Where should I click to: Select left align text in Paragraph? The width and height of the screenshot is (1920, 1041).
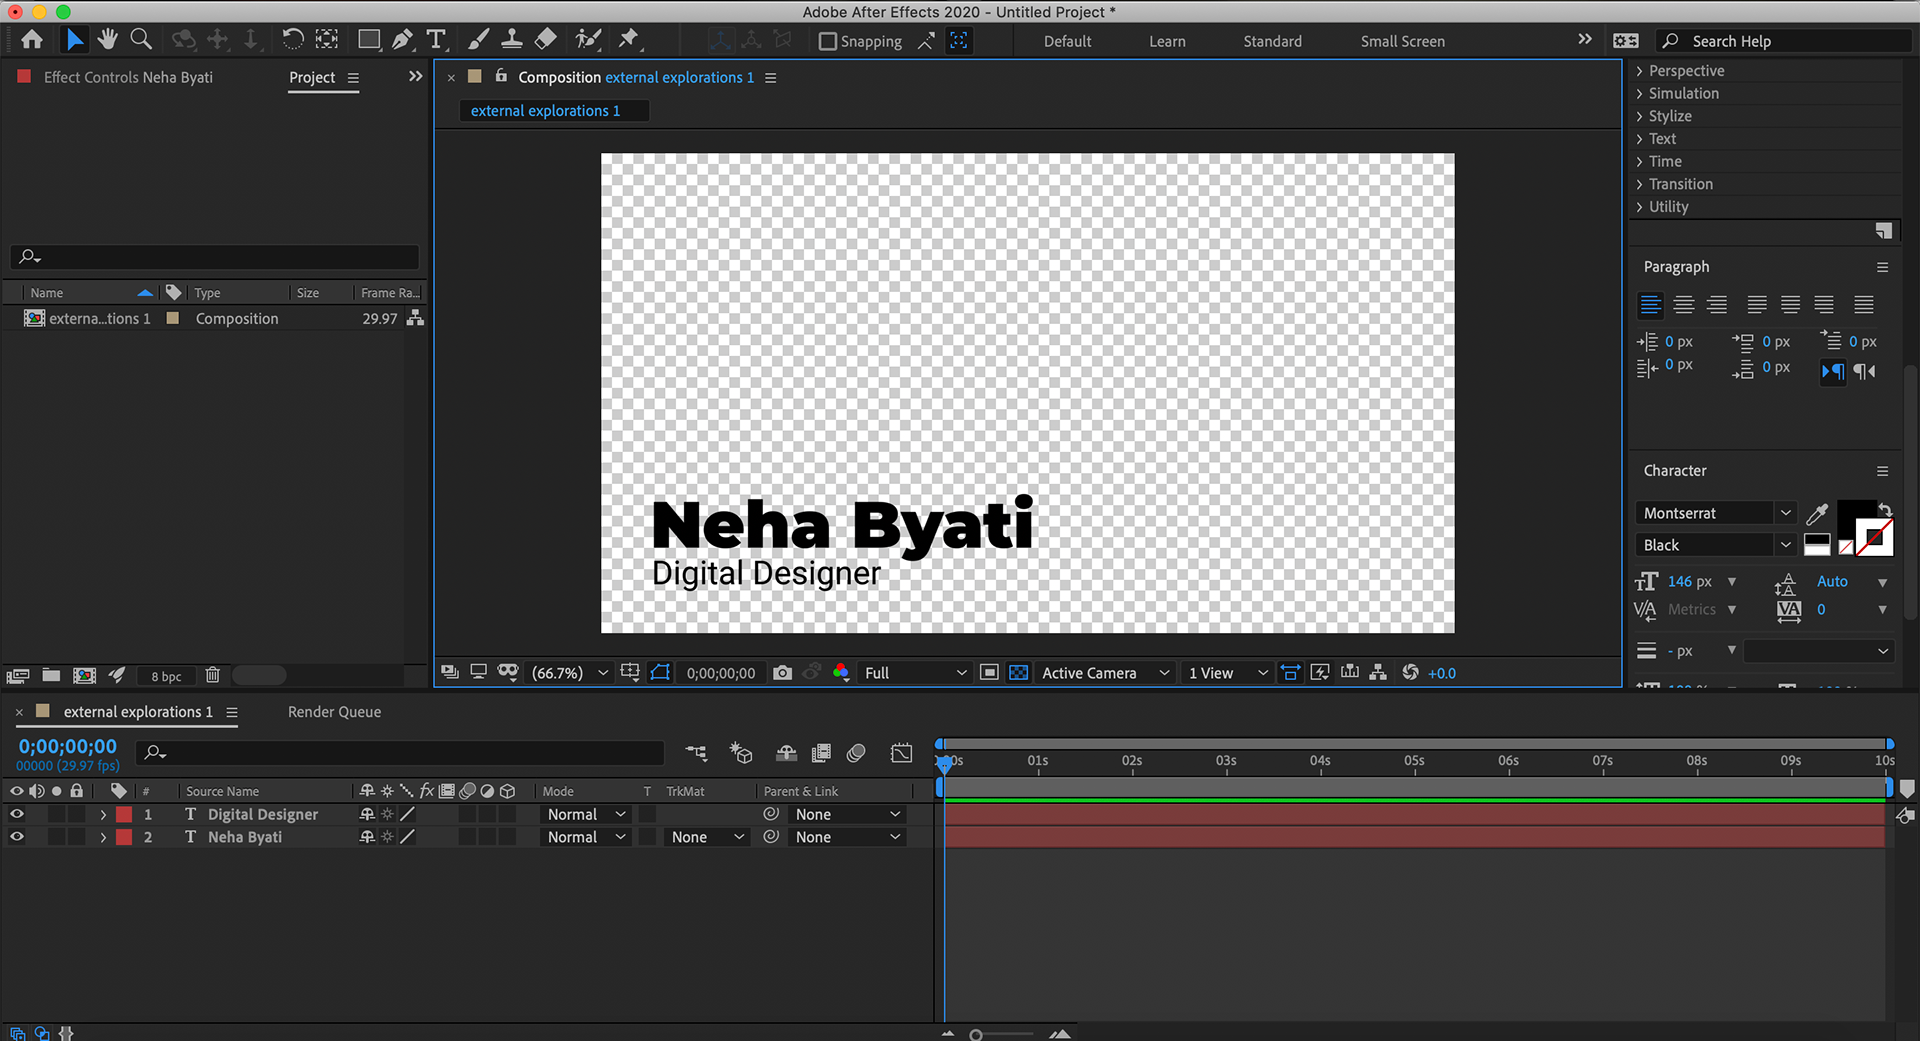1650,305
